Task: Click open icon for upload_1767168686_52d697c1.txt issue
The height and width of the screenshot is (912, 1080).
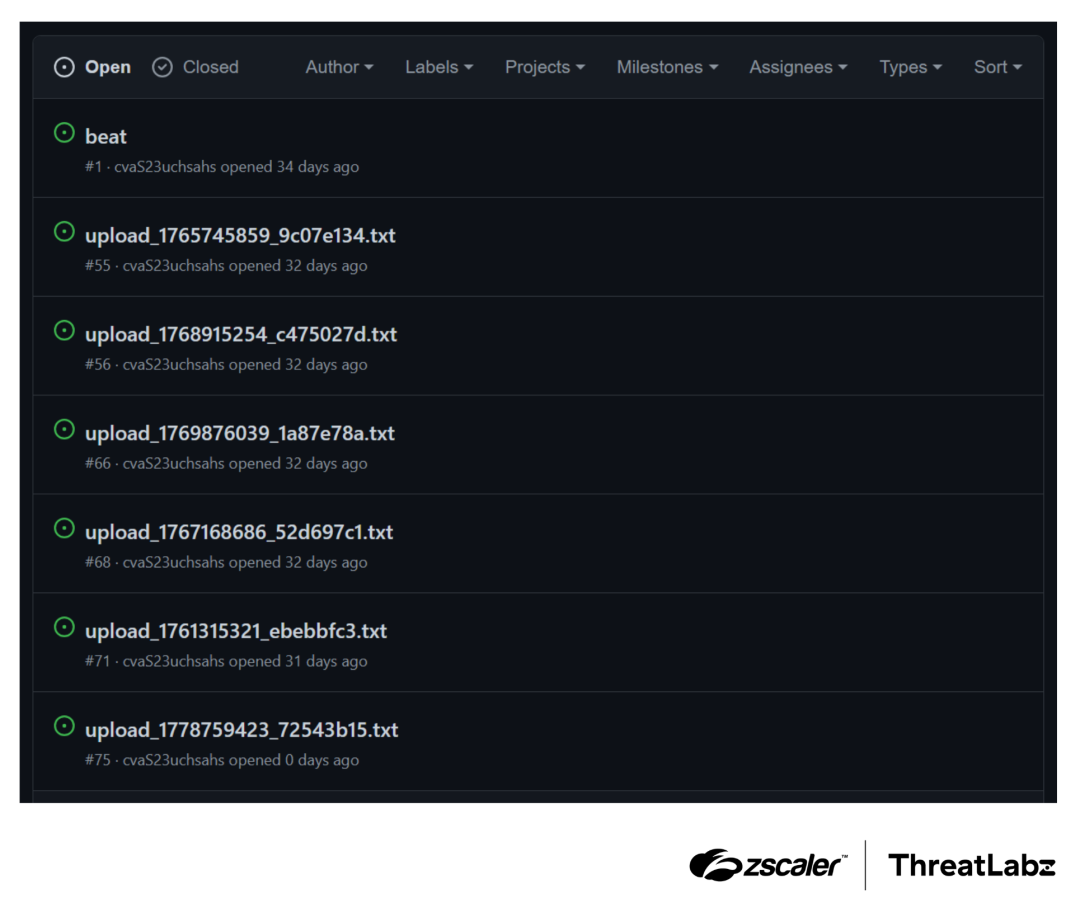Action: pyautogui.click(x=64, y=529)
